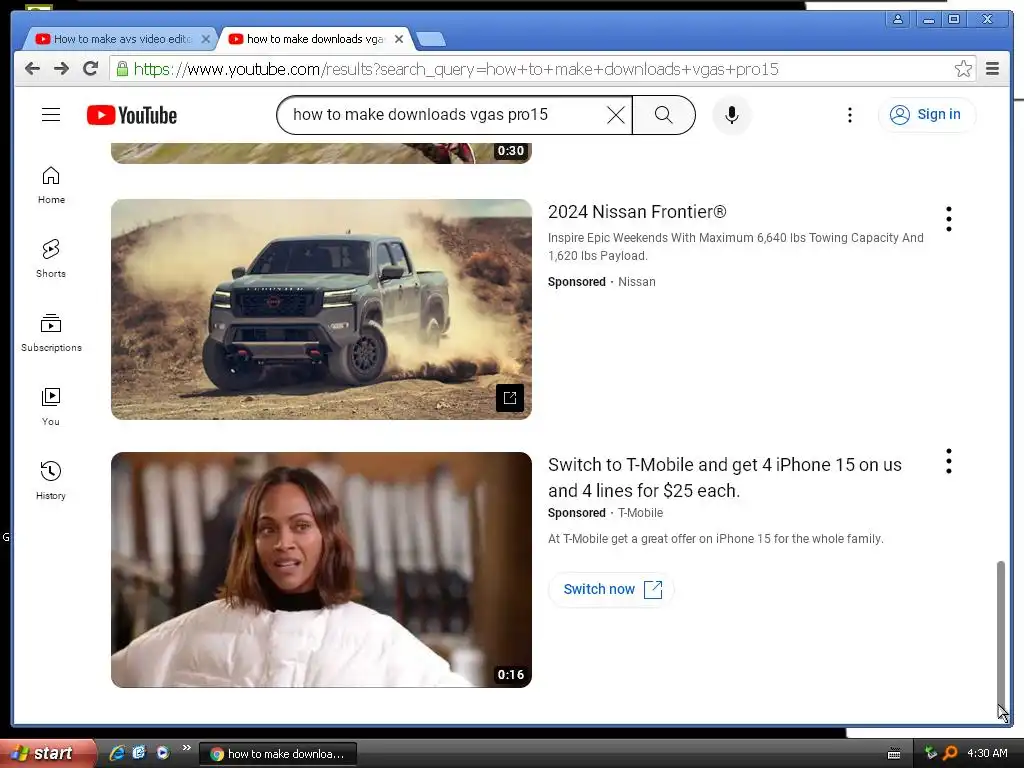Reload the page with the refresh icon

coord(91,69)
